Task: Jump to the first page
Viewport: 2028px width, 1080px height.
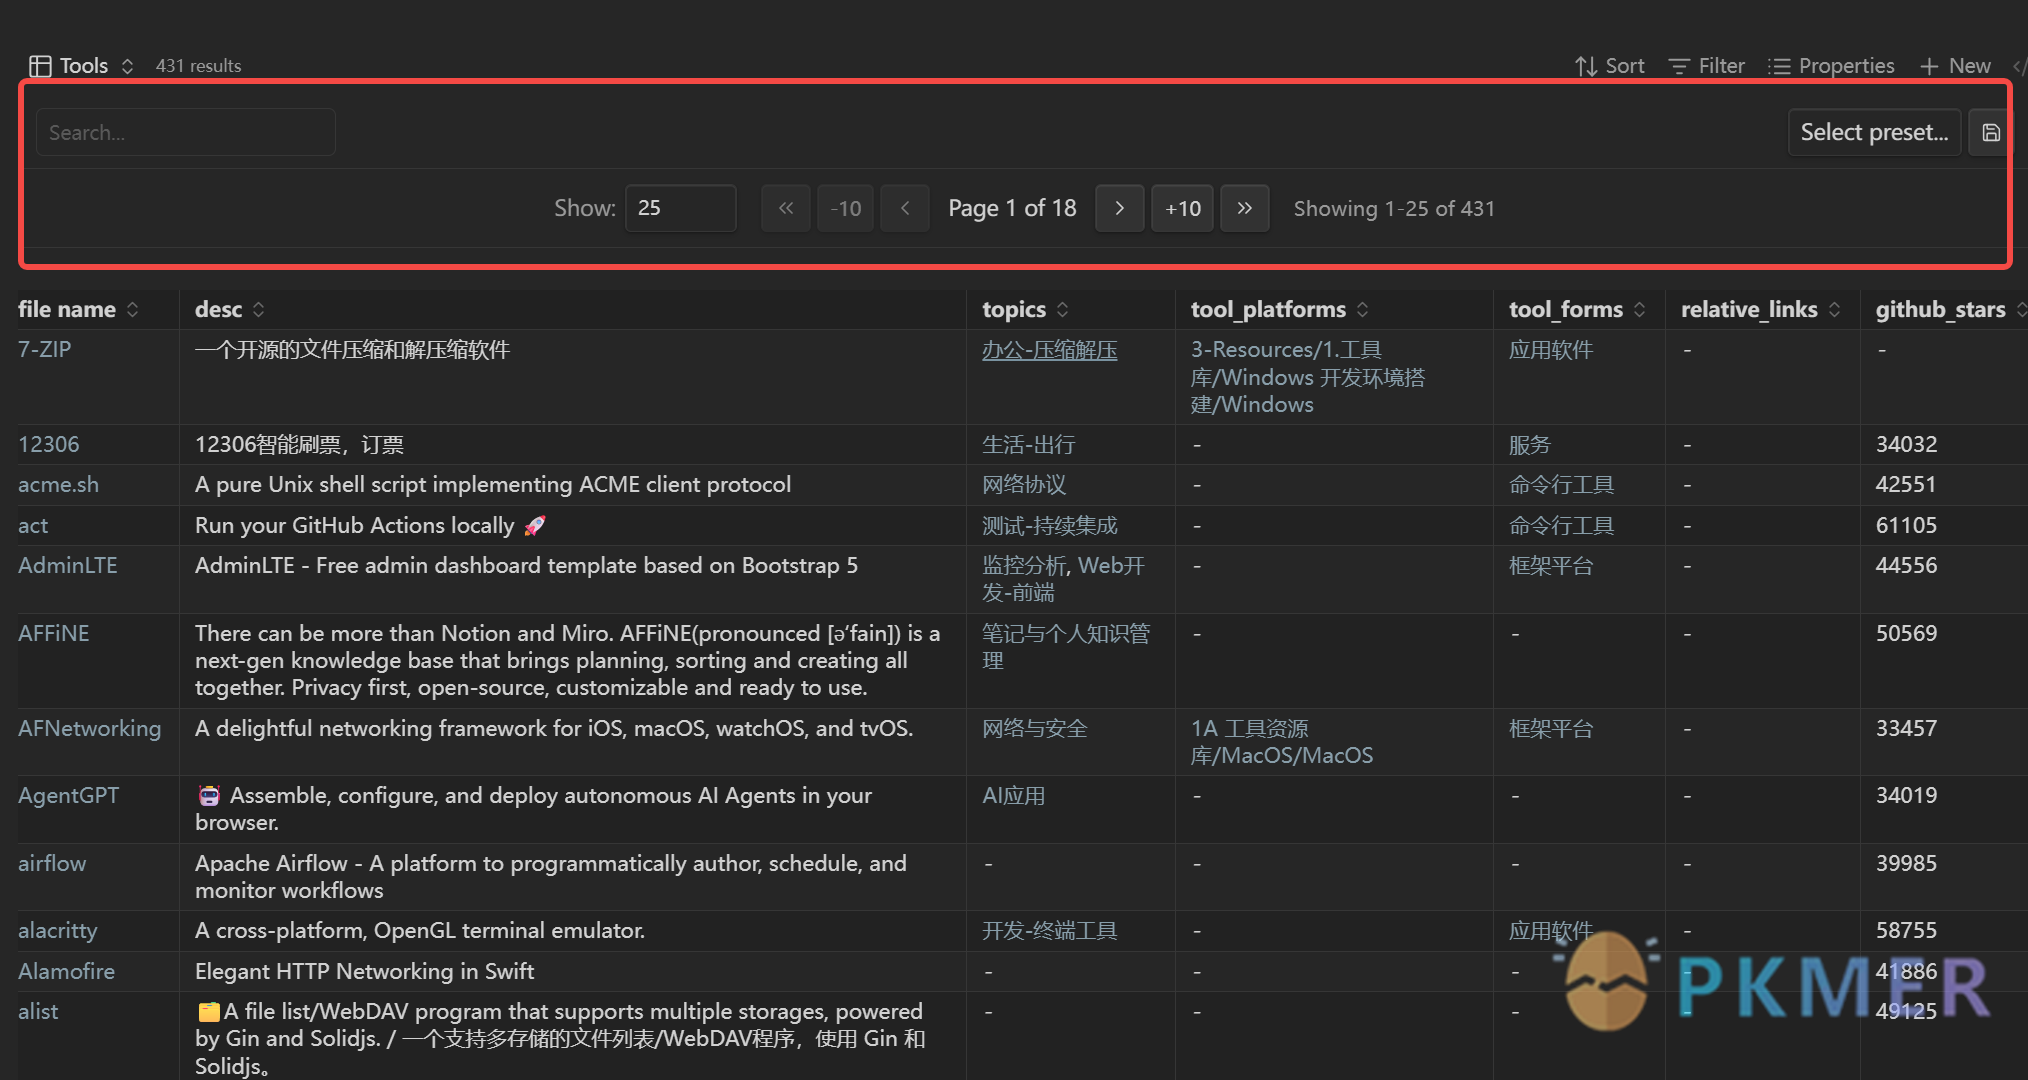Action: [x=786, y=208]
